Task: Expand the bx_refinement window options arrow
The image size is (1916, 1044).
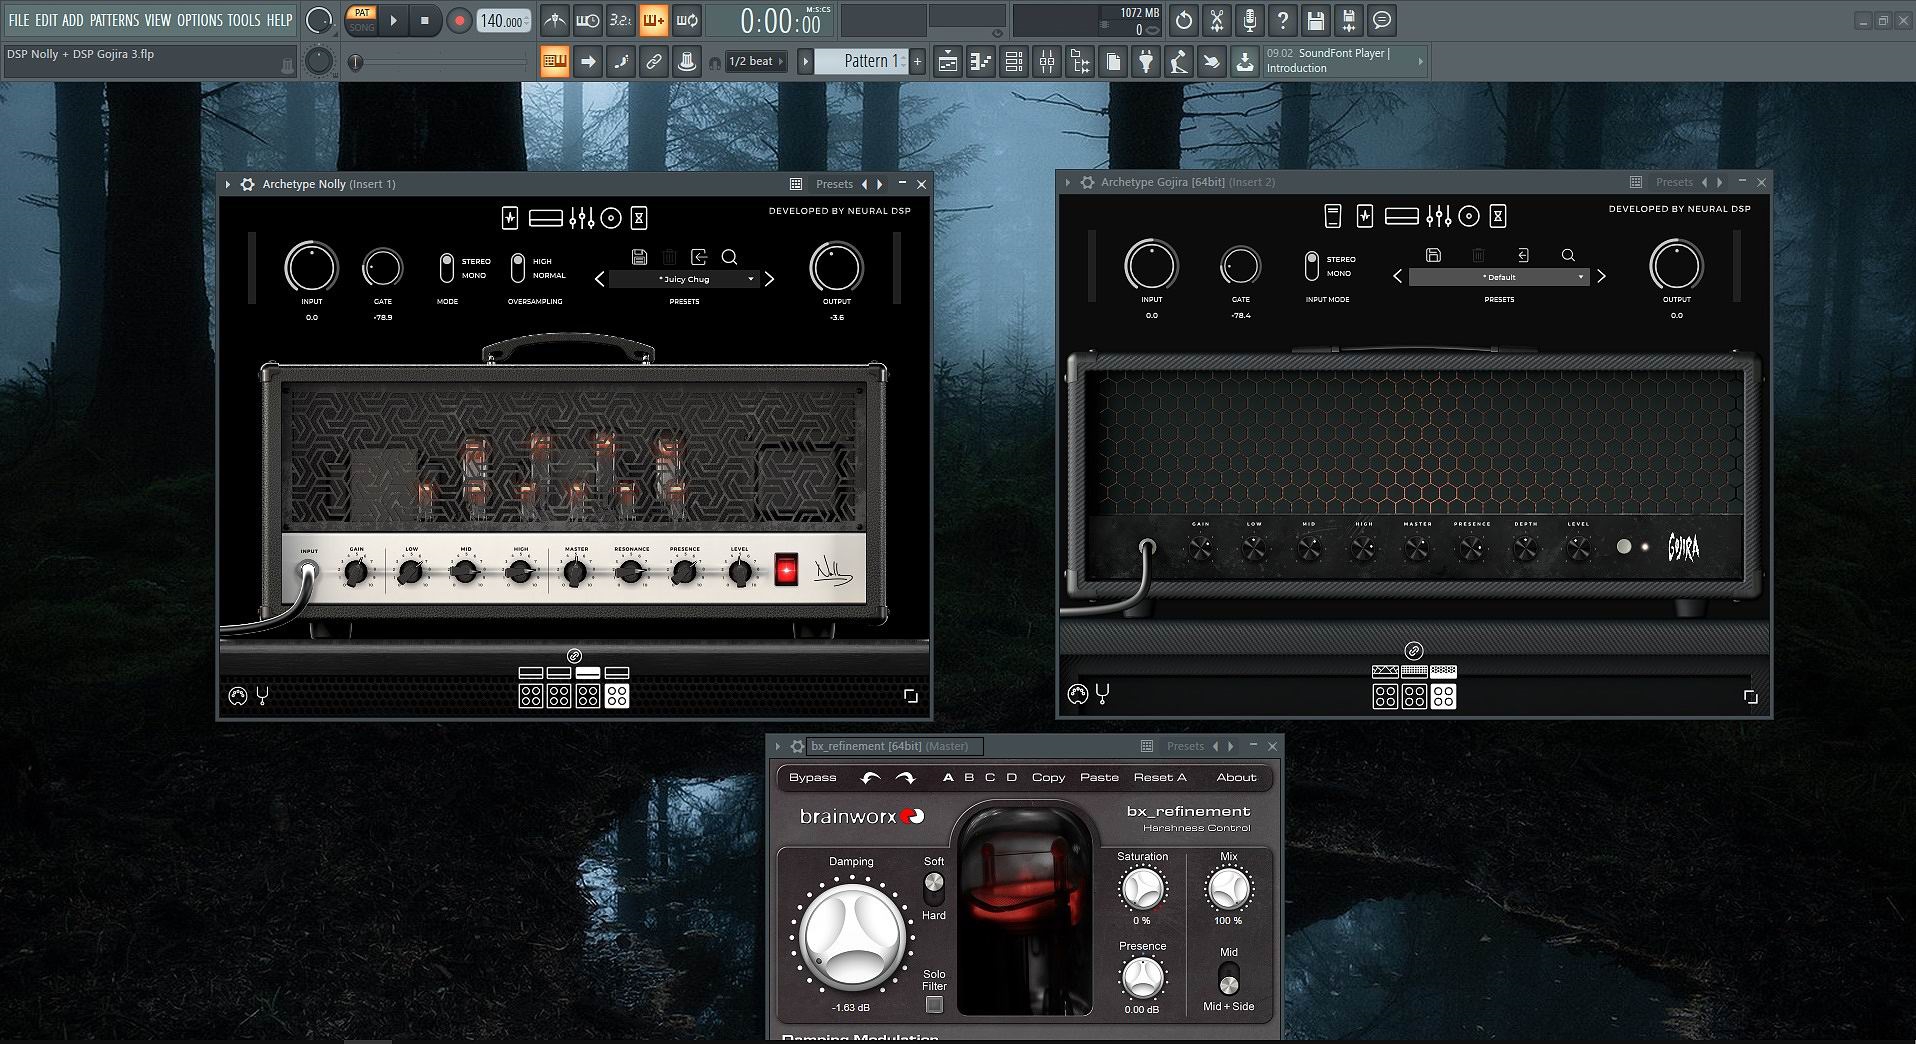Action: point(777,746)
